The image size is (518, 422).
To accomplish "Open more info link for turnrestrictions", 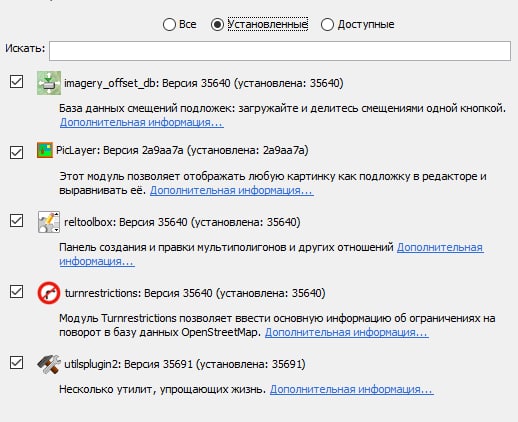I will point(347,332).
